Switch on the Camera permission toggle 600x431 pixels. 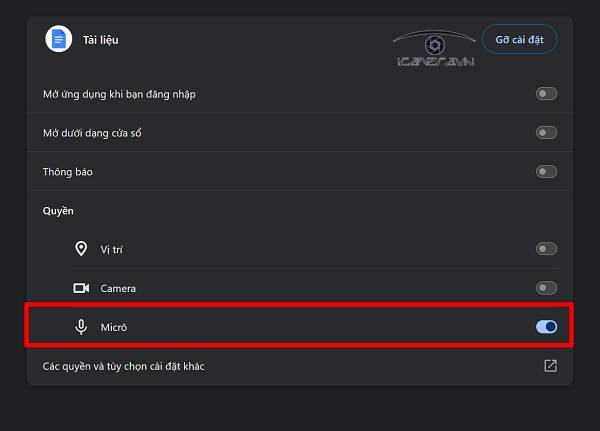pos(546,288)
